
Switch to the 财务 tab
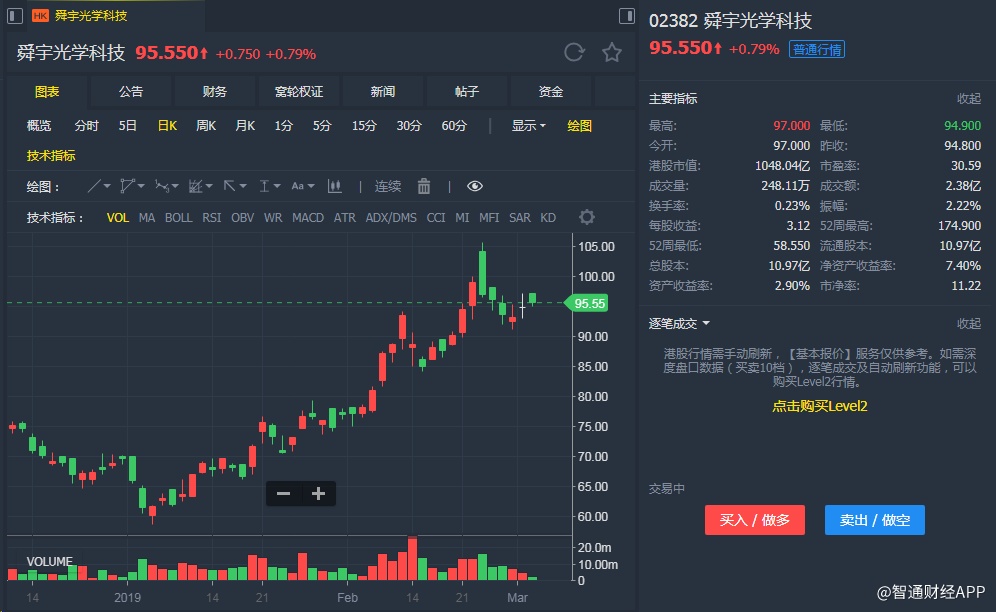pos(214,92)
